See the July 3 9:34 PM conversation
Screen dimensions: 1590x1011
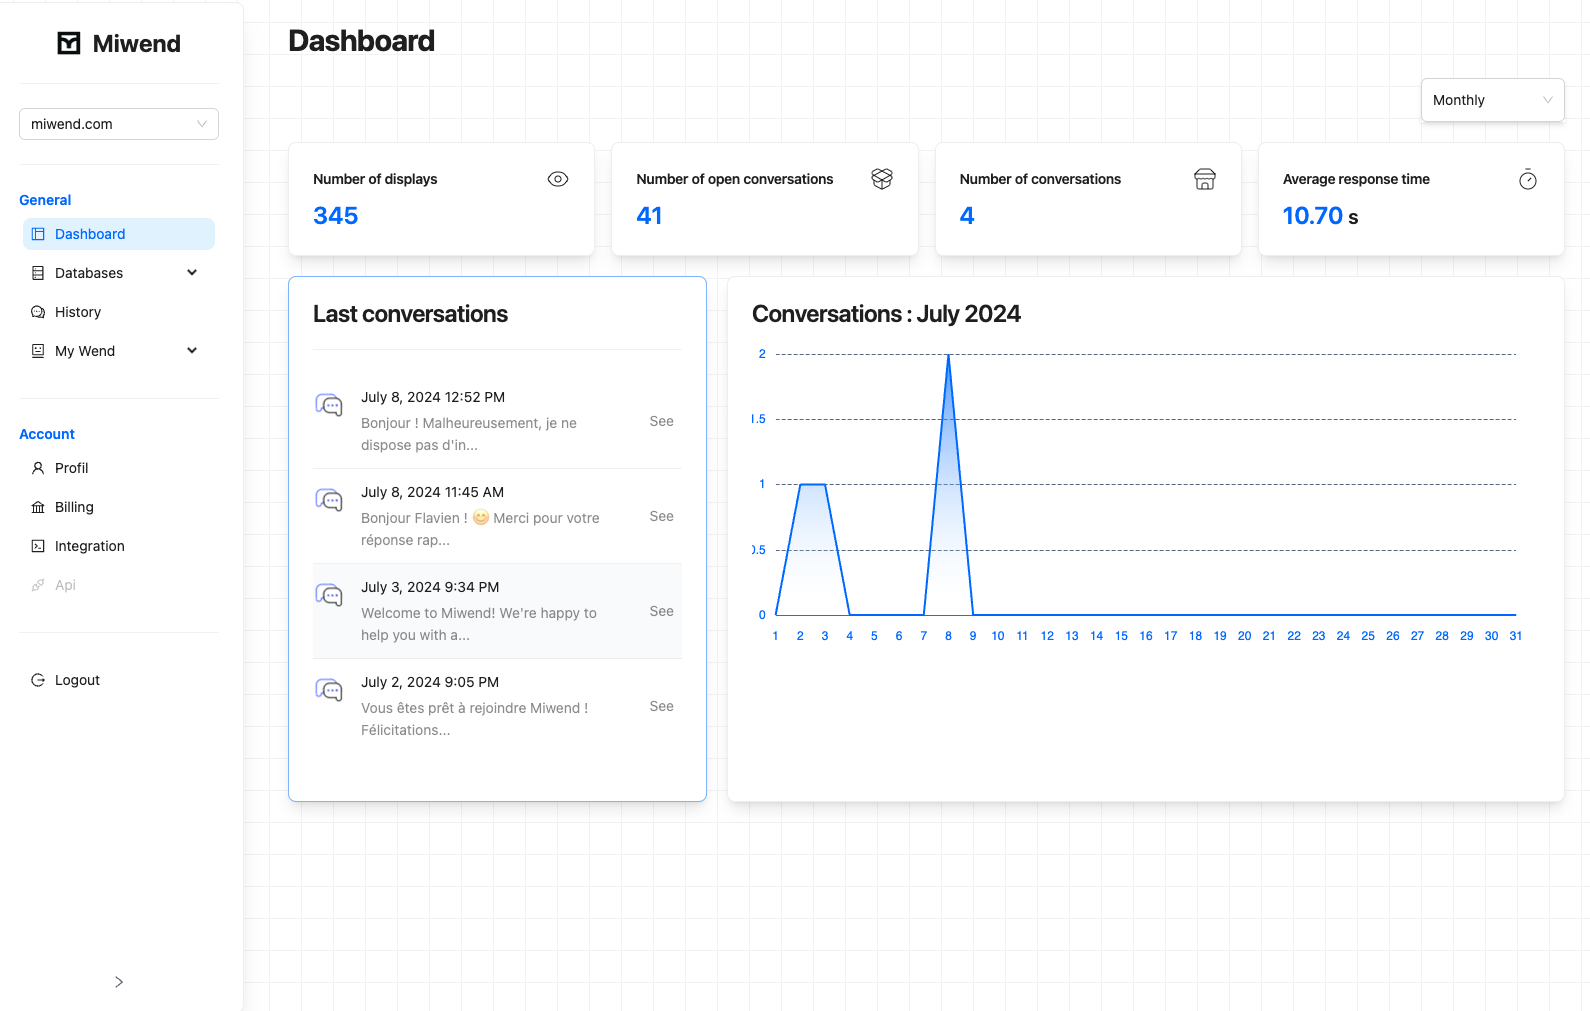coord(661,611)
